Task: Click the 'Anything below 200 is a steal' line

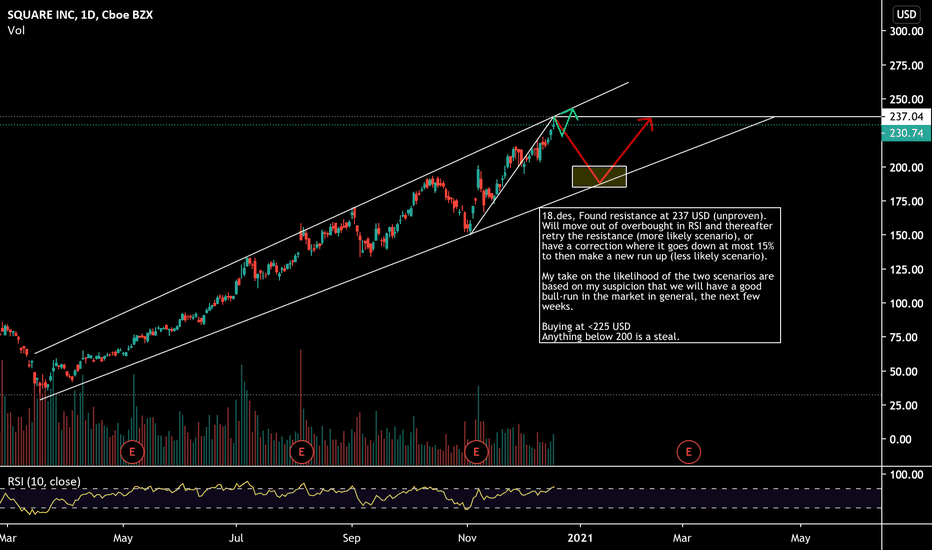Action: click(x=610, y=337)
